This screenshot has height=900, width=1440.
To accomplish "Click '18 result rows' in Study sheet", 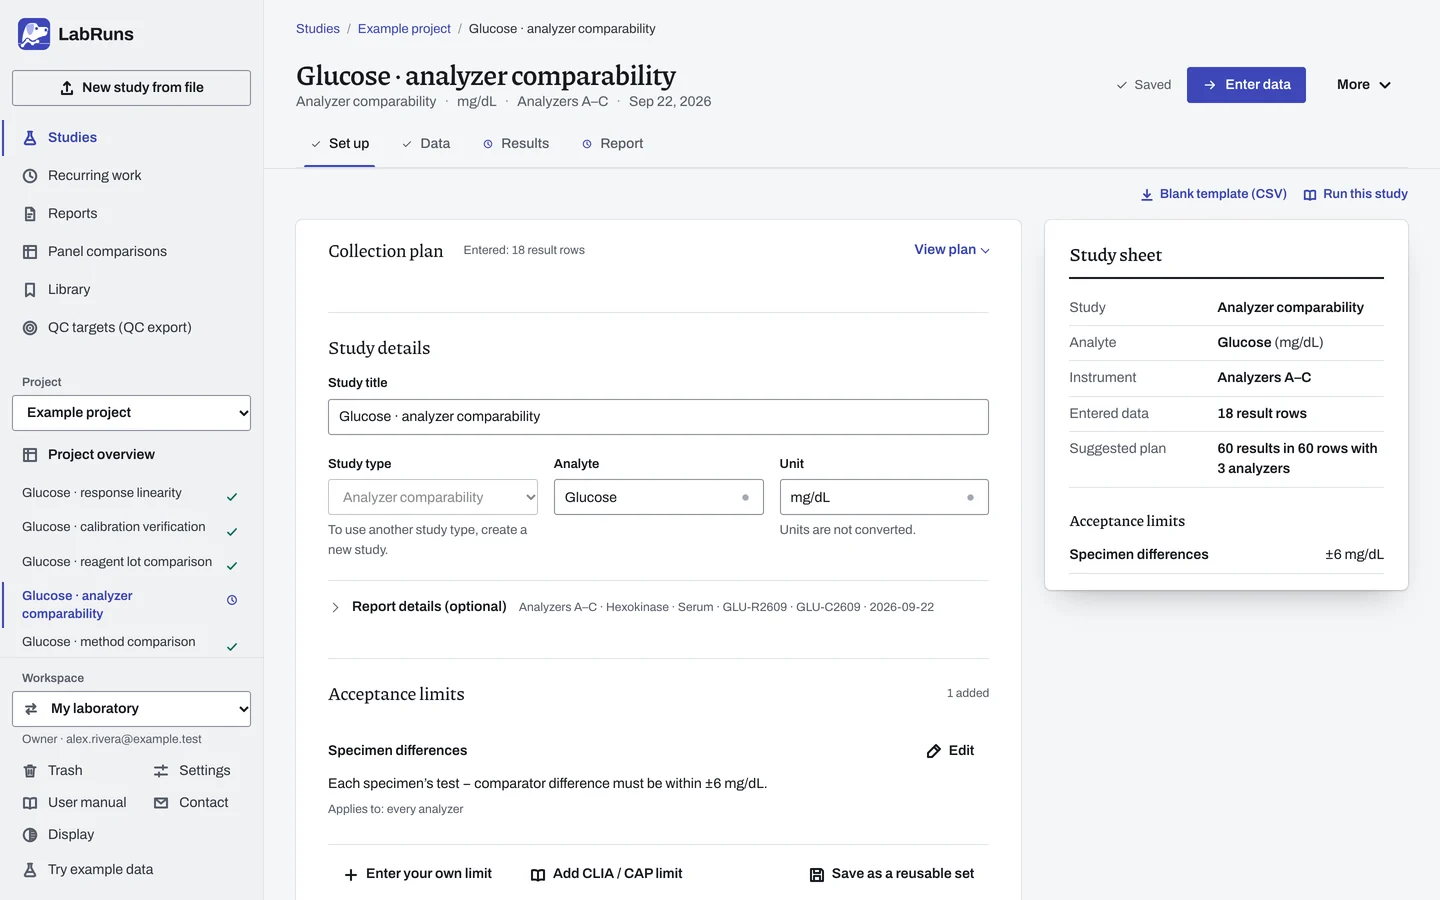I will pyautogui.click(x=1262, y=413).
